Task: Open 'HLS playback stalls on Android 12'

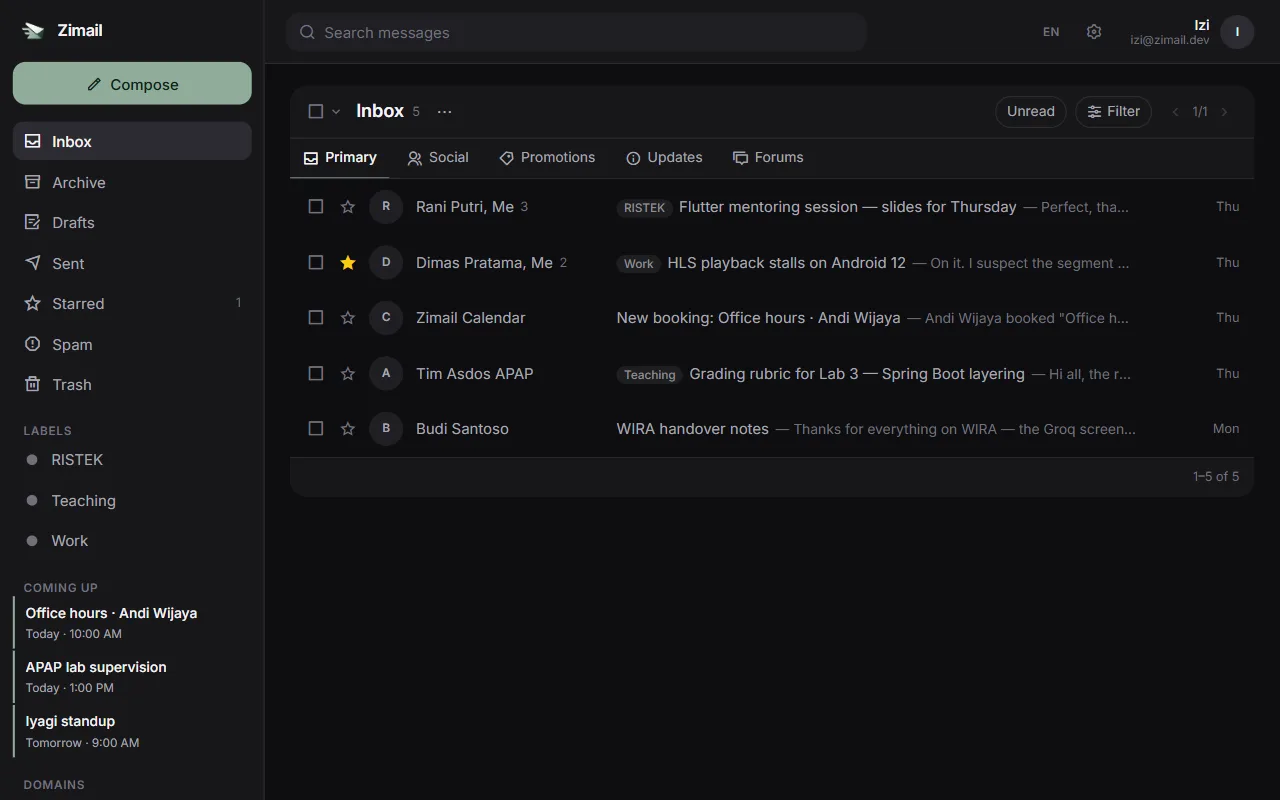Action: [787, 263]
